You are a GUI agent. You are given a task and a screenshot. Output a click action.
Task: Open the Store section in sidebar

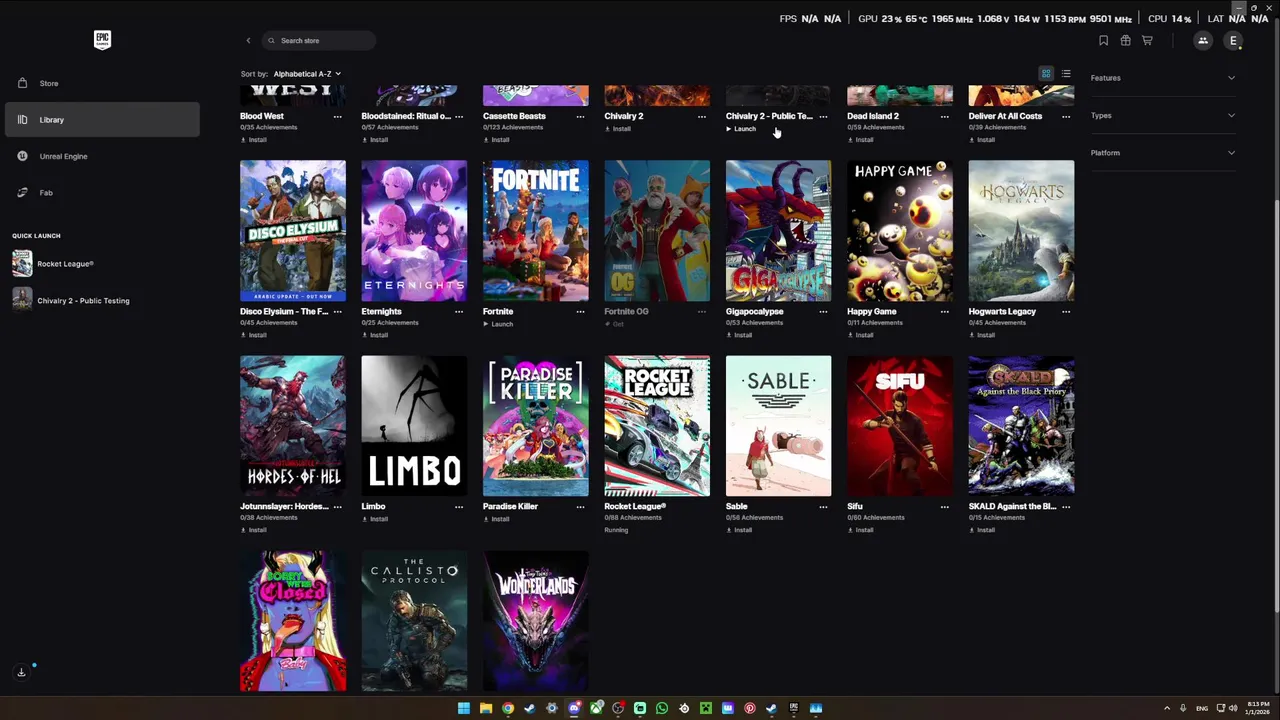pos(102,83)
